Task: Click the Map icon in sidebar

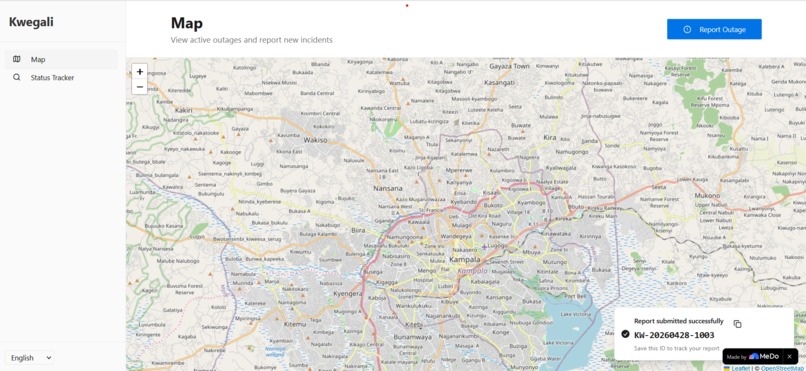Action: (17, 59)
